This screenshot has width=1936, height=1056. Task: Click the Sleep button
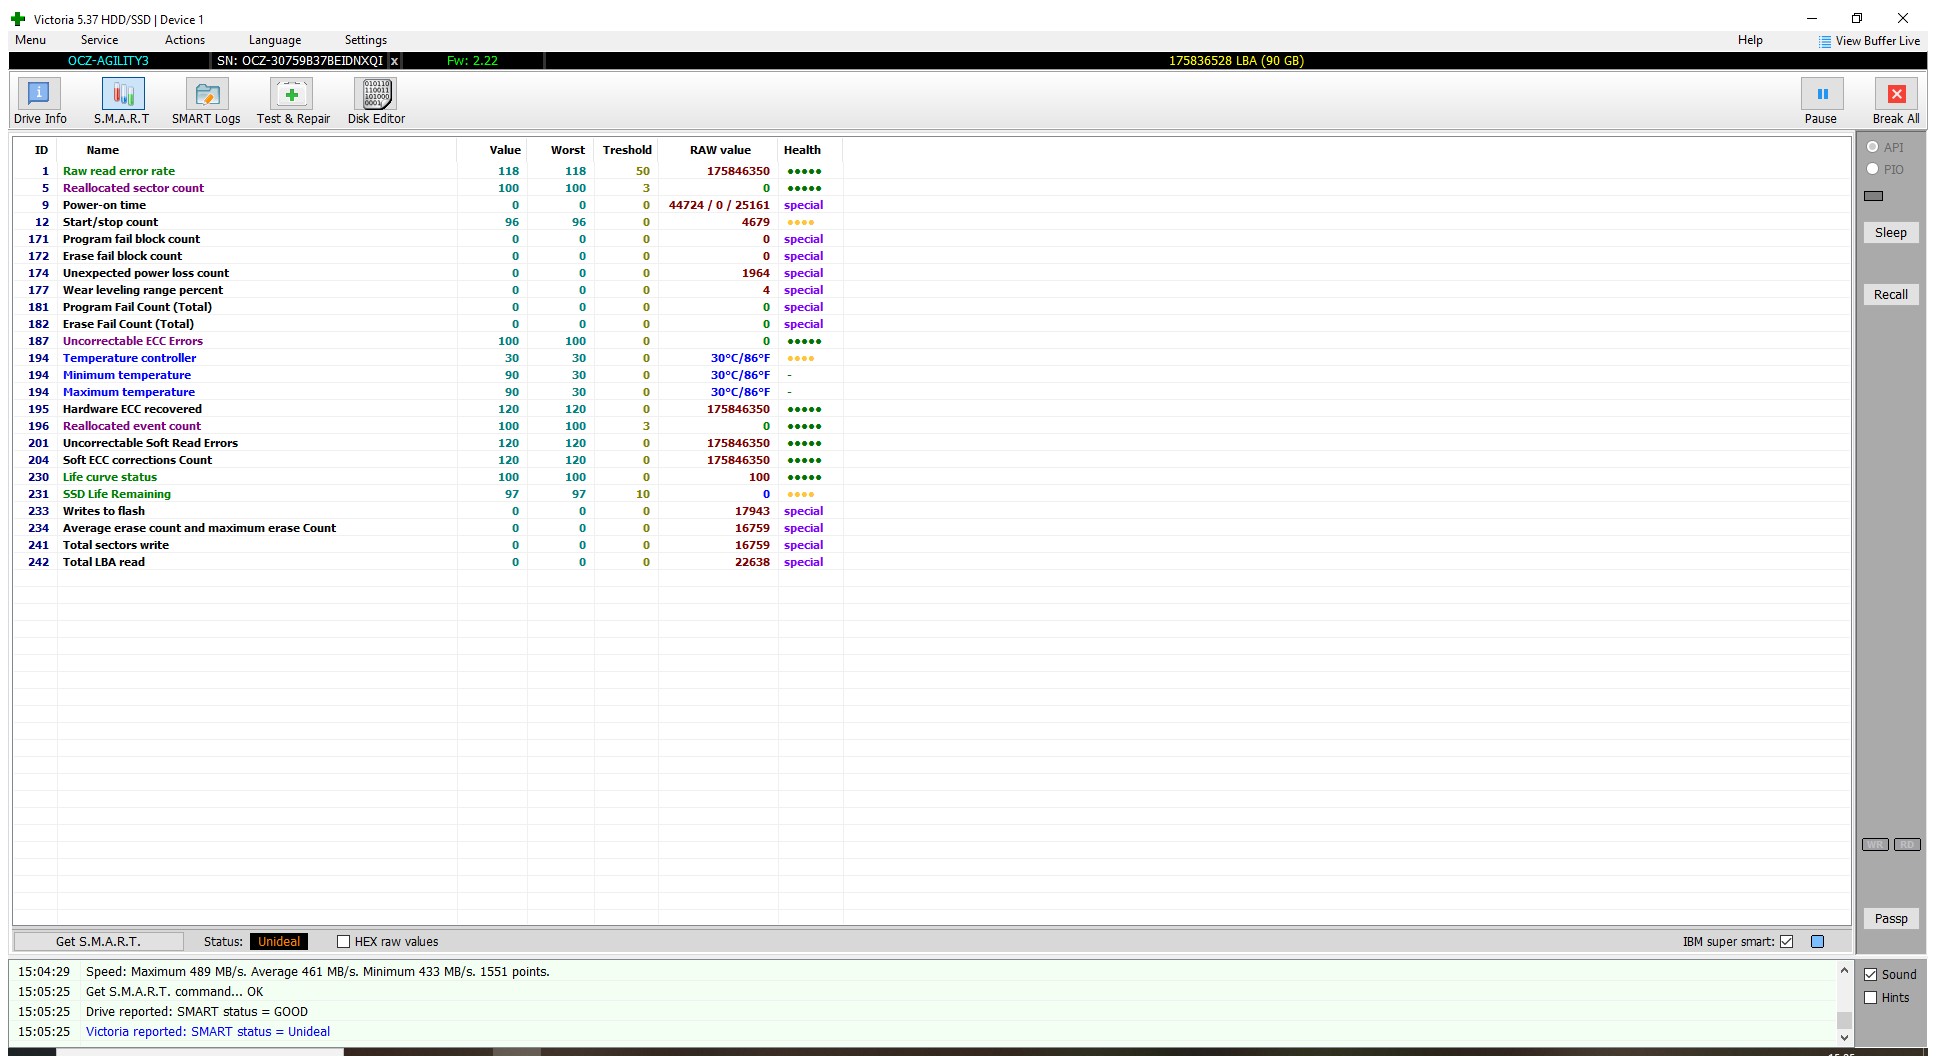[1890, 233]
